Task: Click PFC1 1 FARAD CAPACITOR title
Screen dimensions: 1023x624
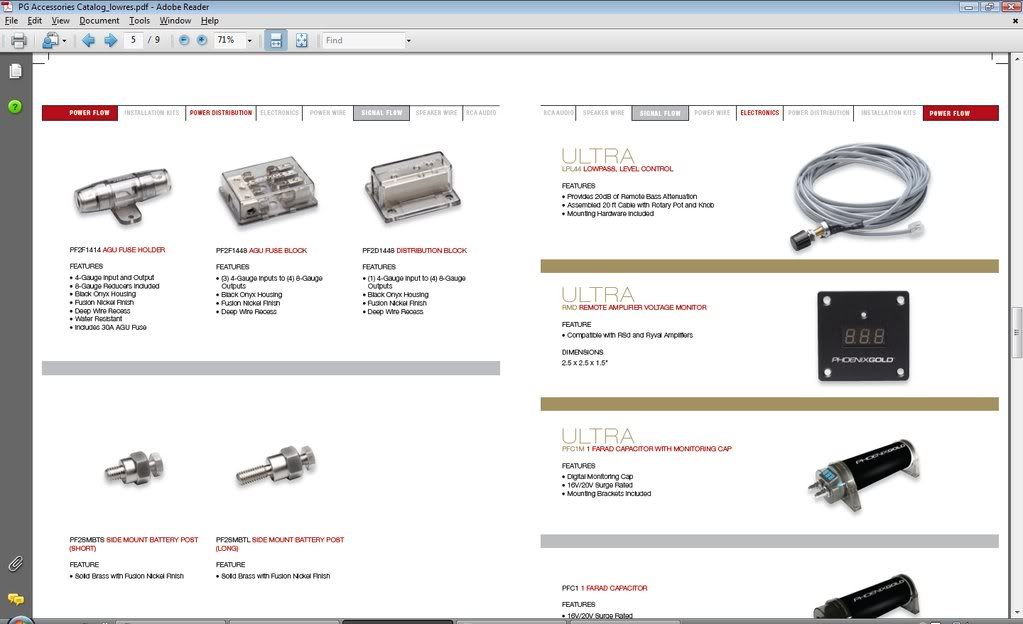Action: pyautogui.click(x=604, y=588)
